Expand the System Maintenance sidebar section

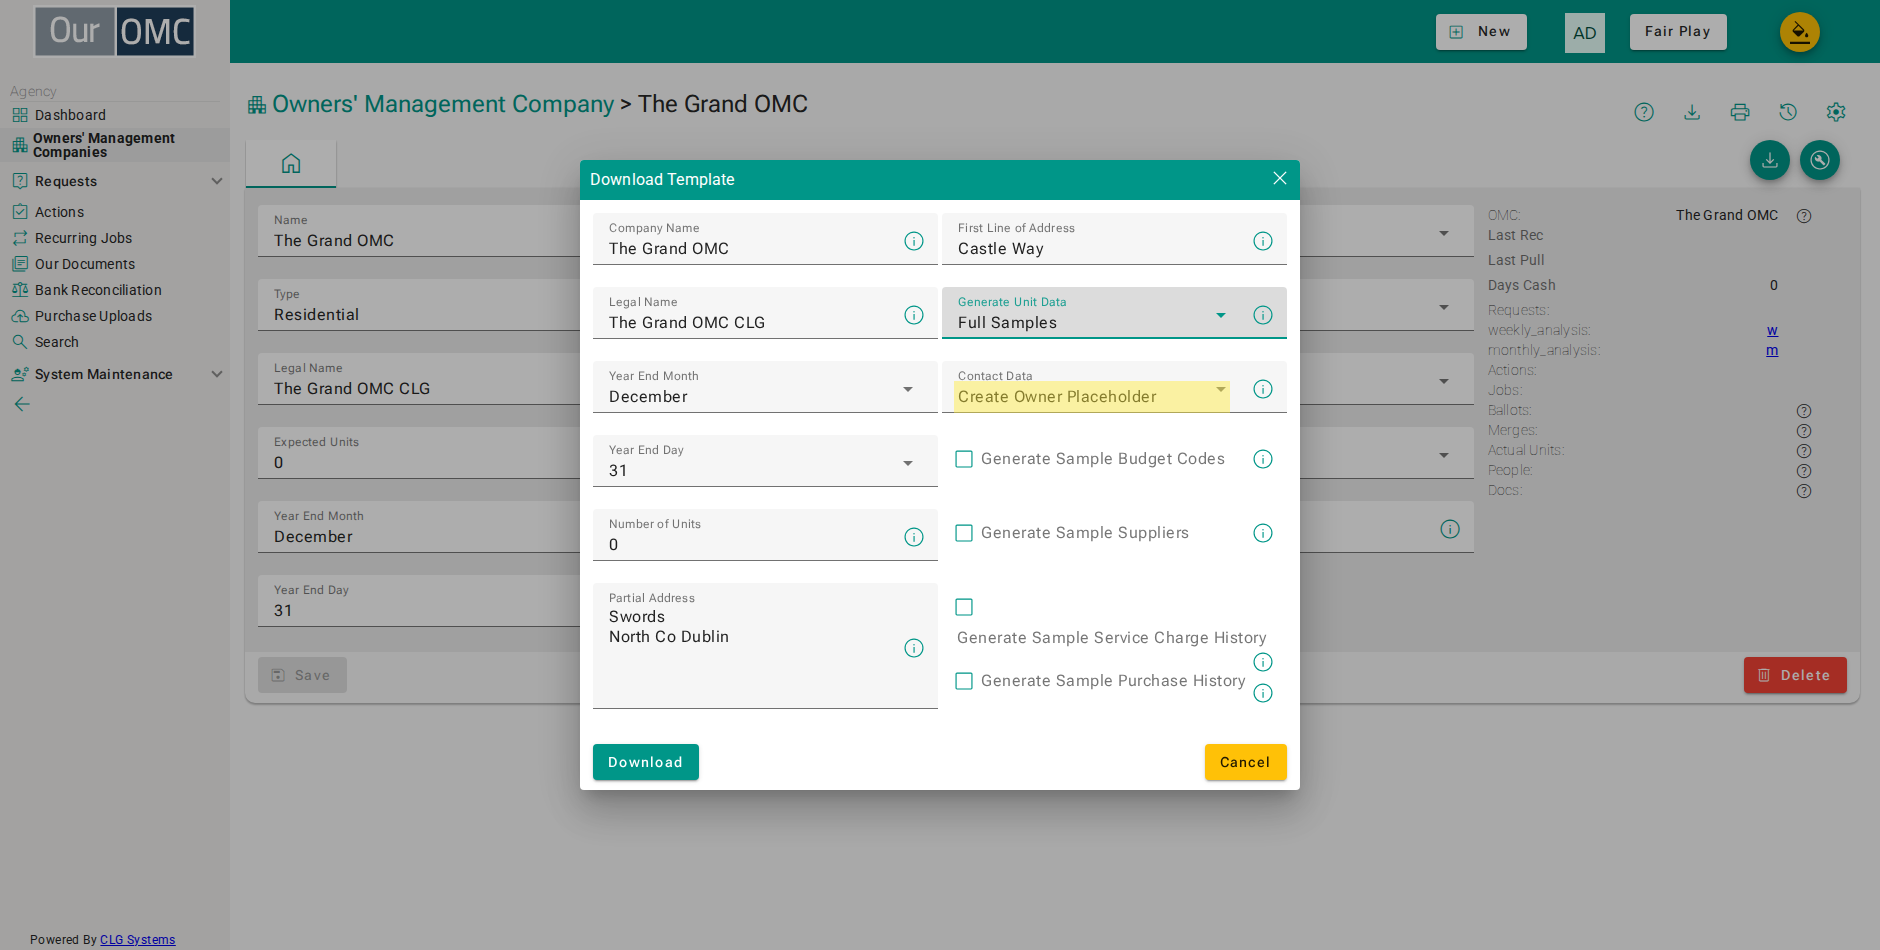pos(115,374)
